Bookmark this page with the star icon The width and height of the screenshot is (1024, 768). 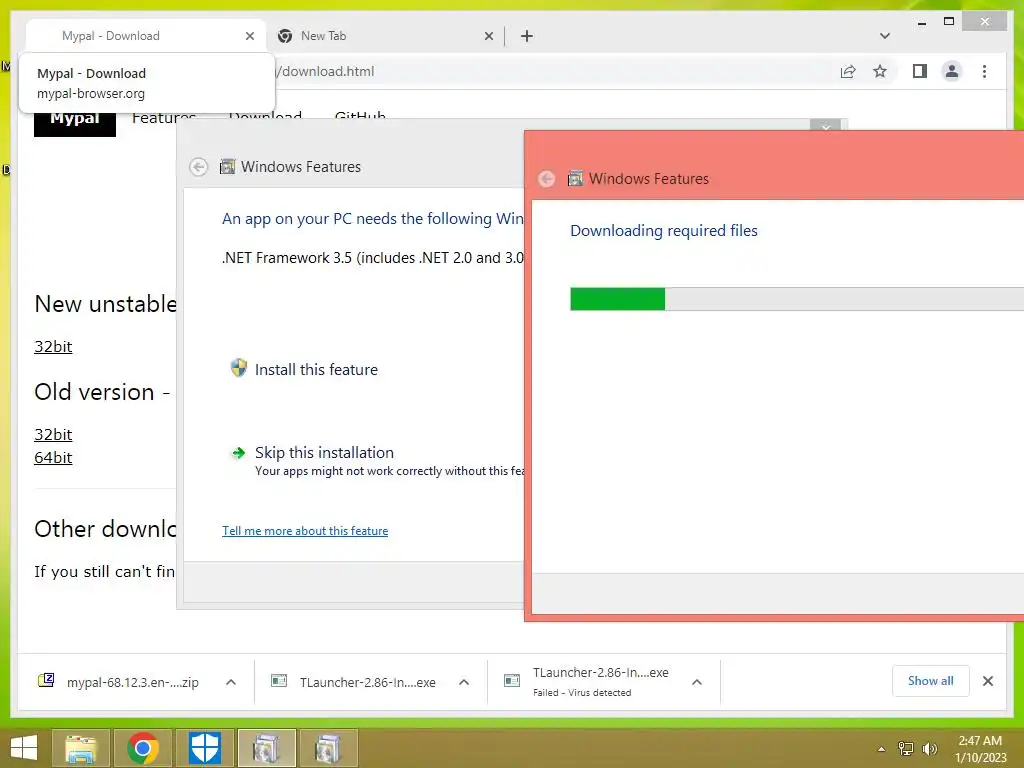(x=880, y=71)
